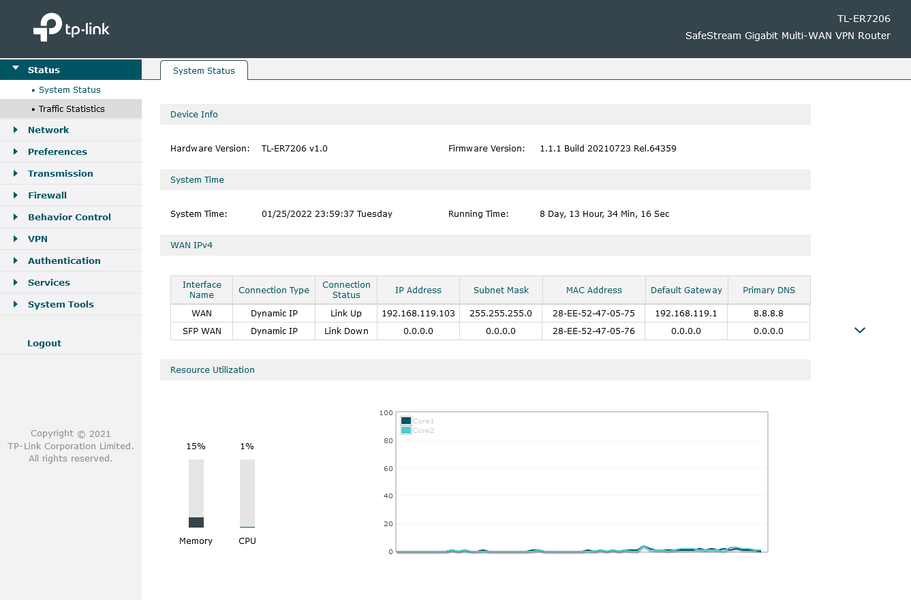Click the WAN IP address 192.168.119.103 cell
The width and height of the screenshot is (911, 600).
coord(418,313)
